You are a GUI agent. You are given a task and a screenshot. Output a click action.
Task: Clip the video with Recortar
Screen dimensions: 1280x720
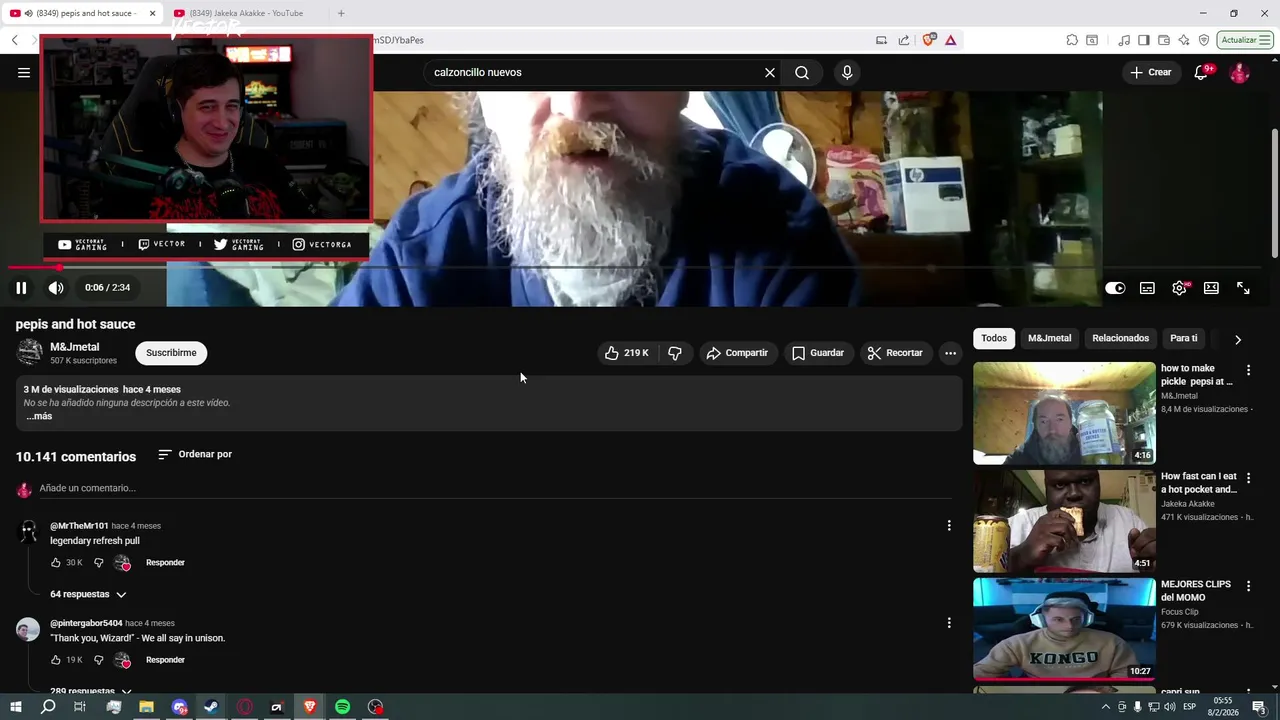coord(895,353)
